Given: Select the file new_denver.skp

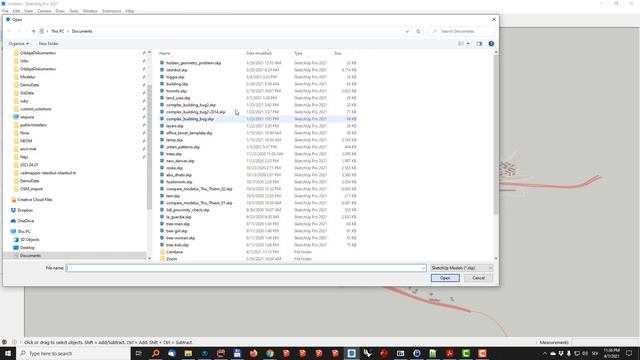Looking at the screenshot, I should point(180,161).
